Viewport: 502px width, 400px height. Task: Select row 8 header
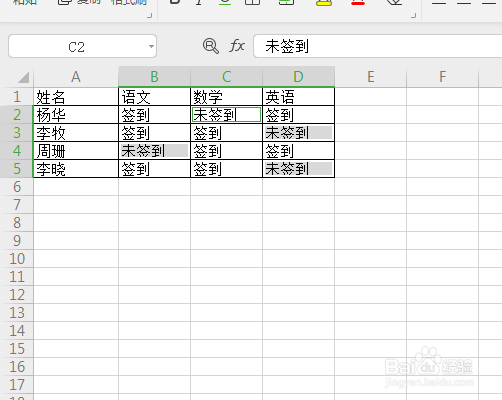pyautogui.click(x=17, y=223)
